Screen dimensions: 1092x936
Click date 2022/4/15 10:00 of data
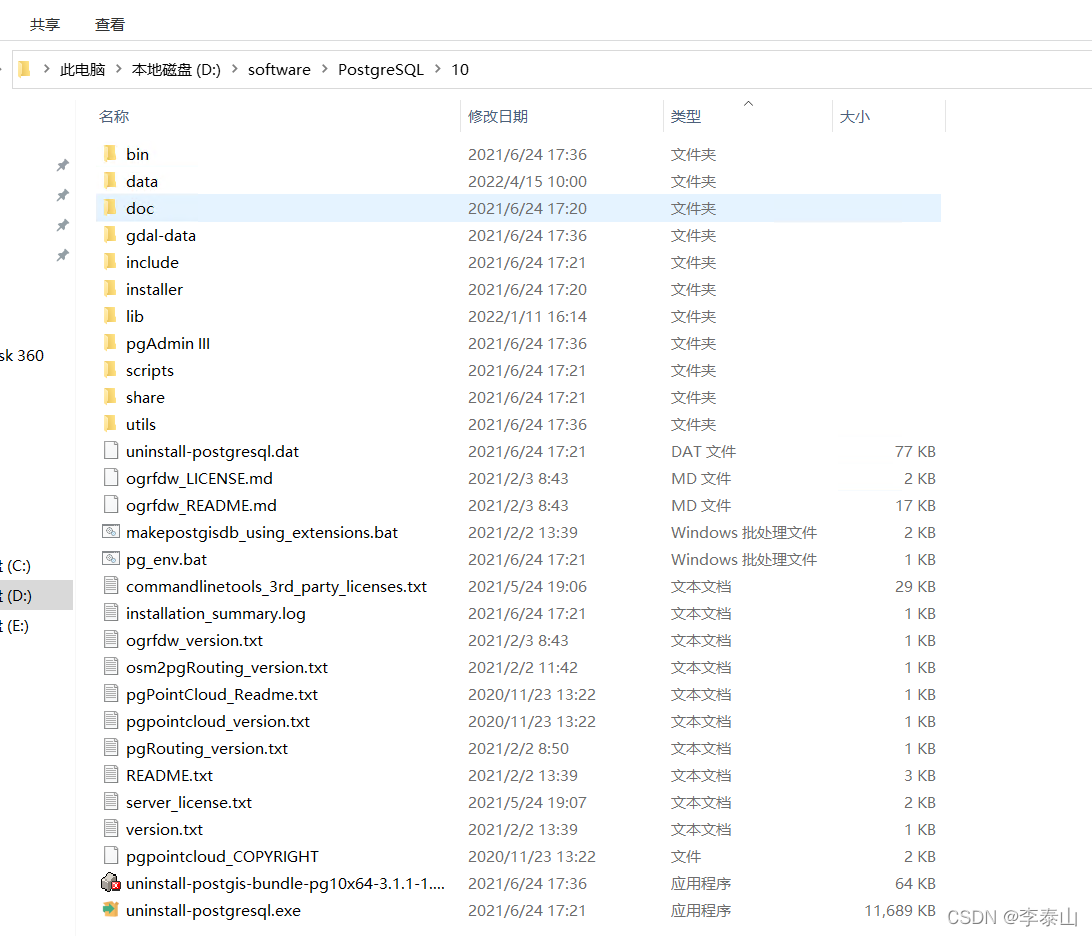click(x=527, y=181)
